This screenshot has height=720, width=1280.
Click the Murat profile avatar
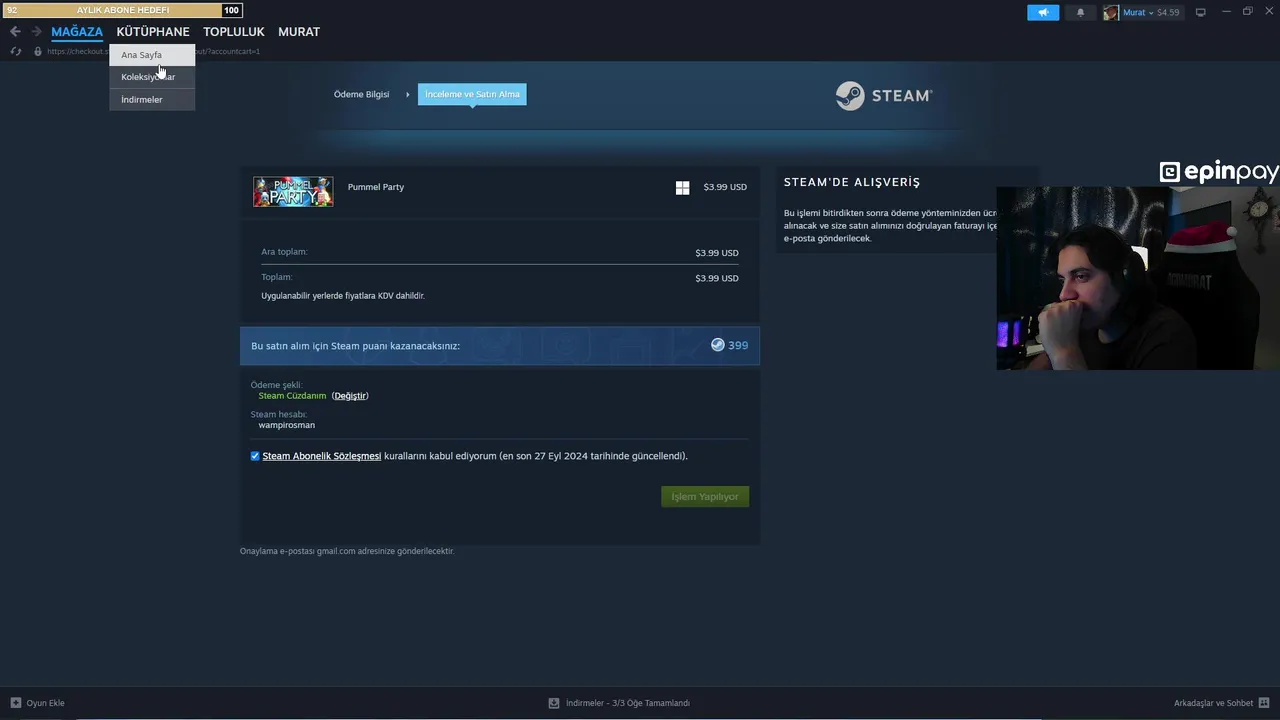[x=1110, y=12]
